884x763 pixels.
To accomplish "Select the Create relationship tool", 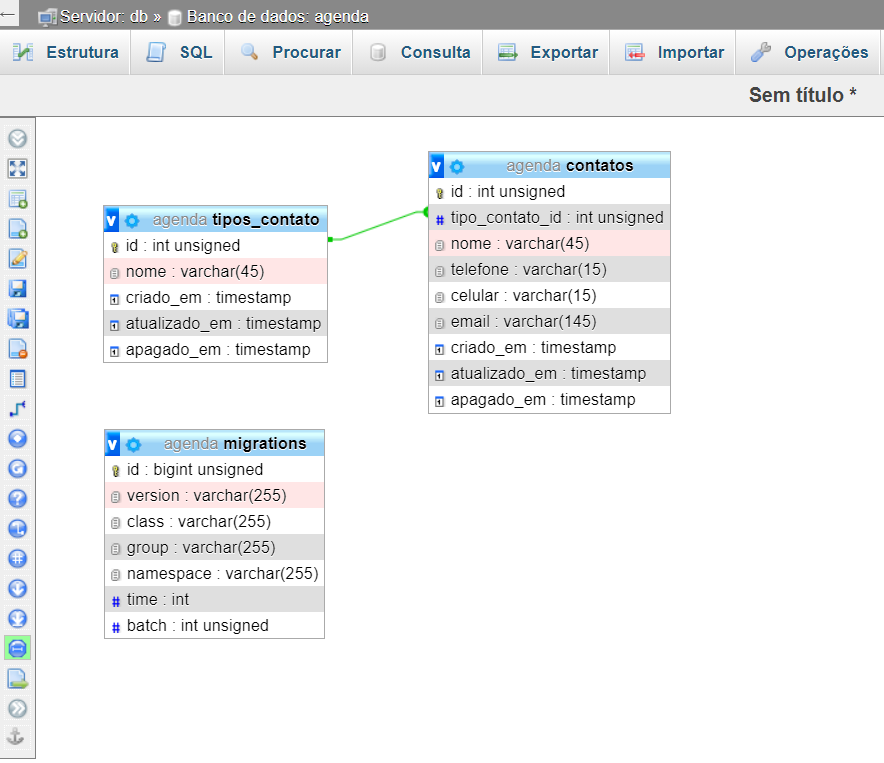I will (x=17, y=408).
